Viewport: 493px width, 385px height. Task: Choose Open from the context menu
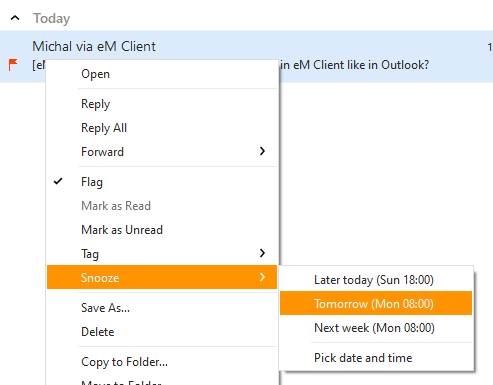point(162,74)
